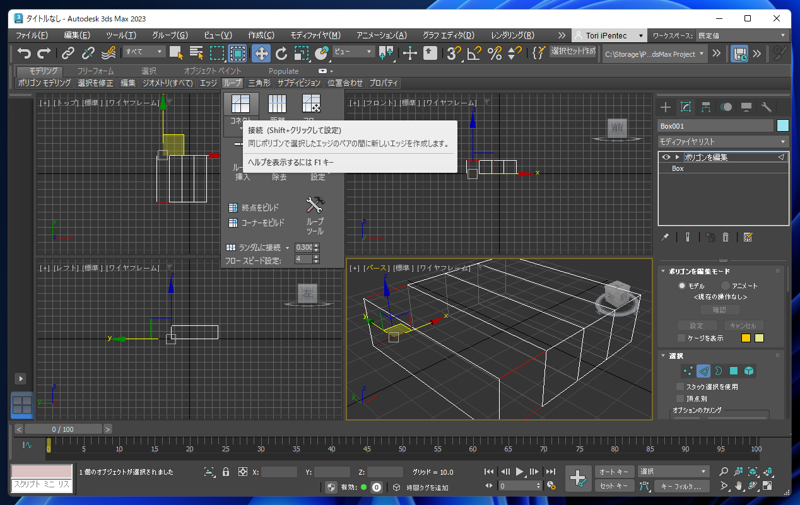Open the モディファイヤ(M) menu
The image size is (800, 505).
[315, 35]
